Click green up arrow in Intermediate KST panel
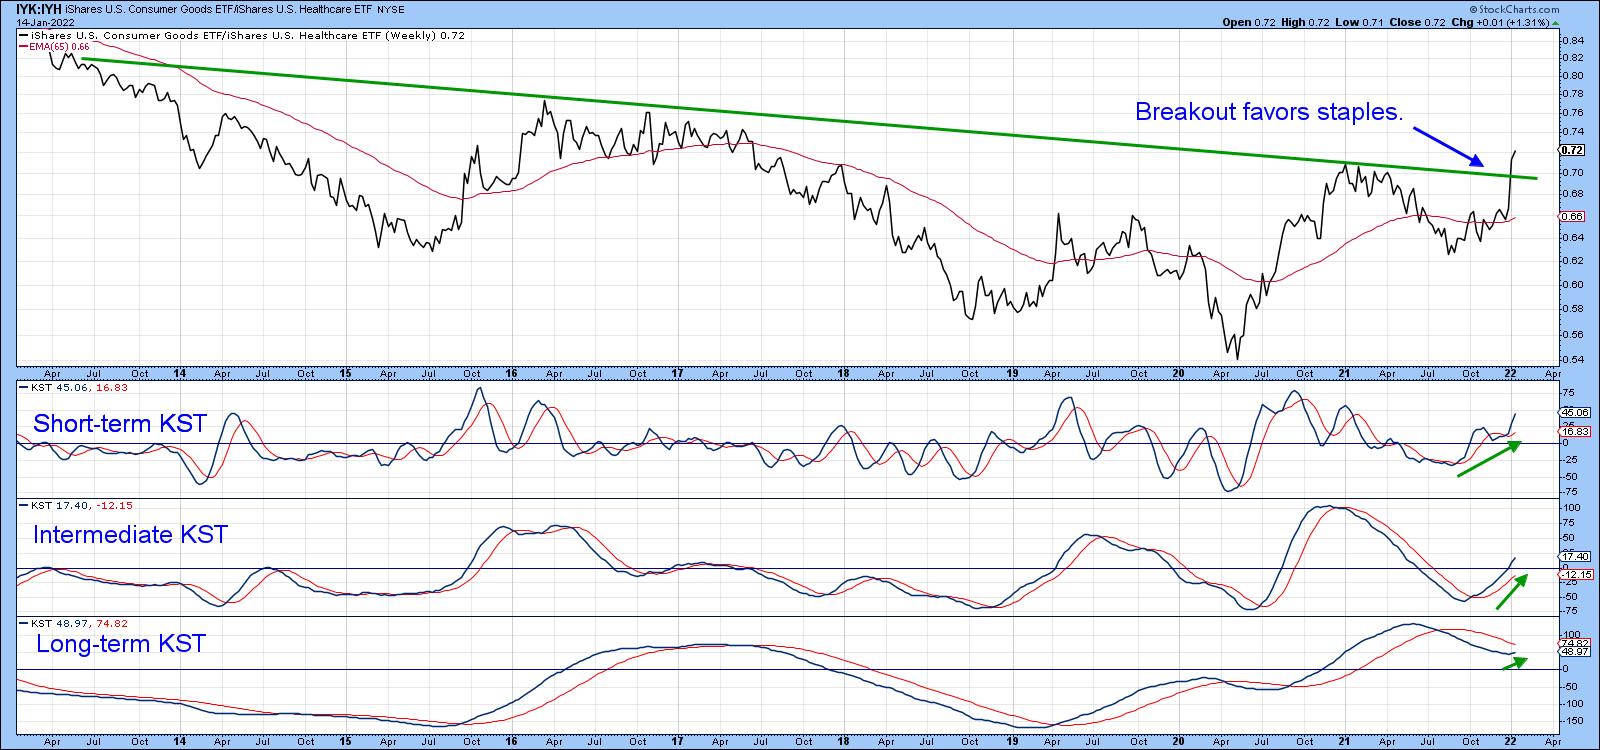1600x750 pixels. coord(1512,592)
